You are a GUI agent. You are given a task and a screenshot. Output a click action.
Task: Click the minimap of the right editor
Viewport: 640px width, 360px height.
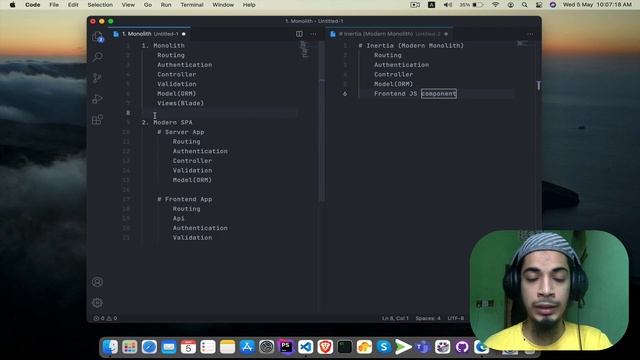521,43
